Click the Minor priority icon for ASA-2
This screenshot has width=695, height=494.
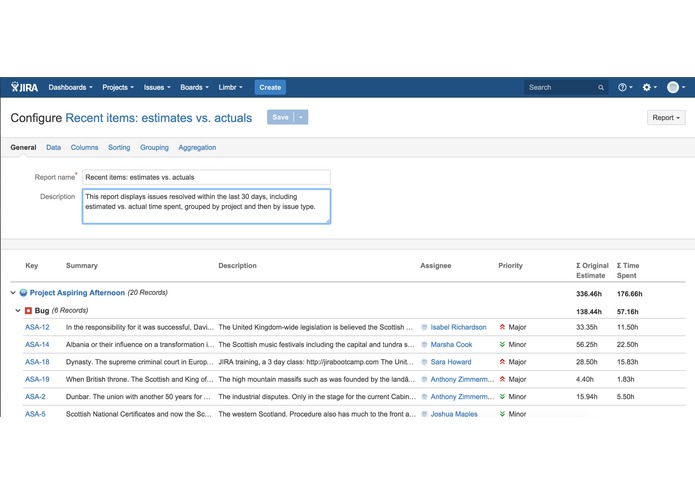(502, 397)
